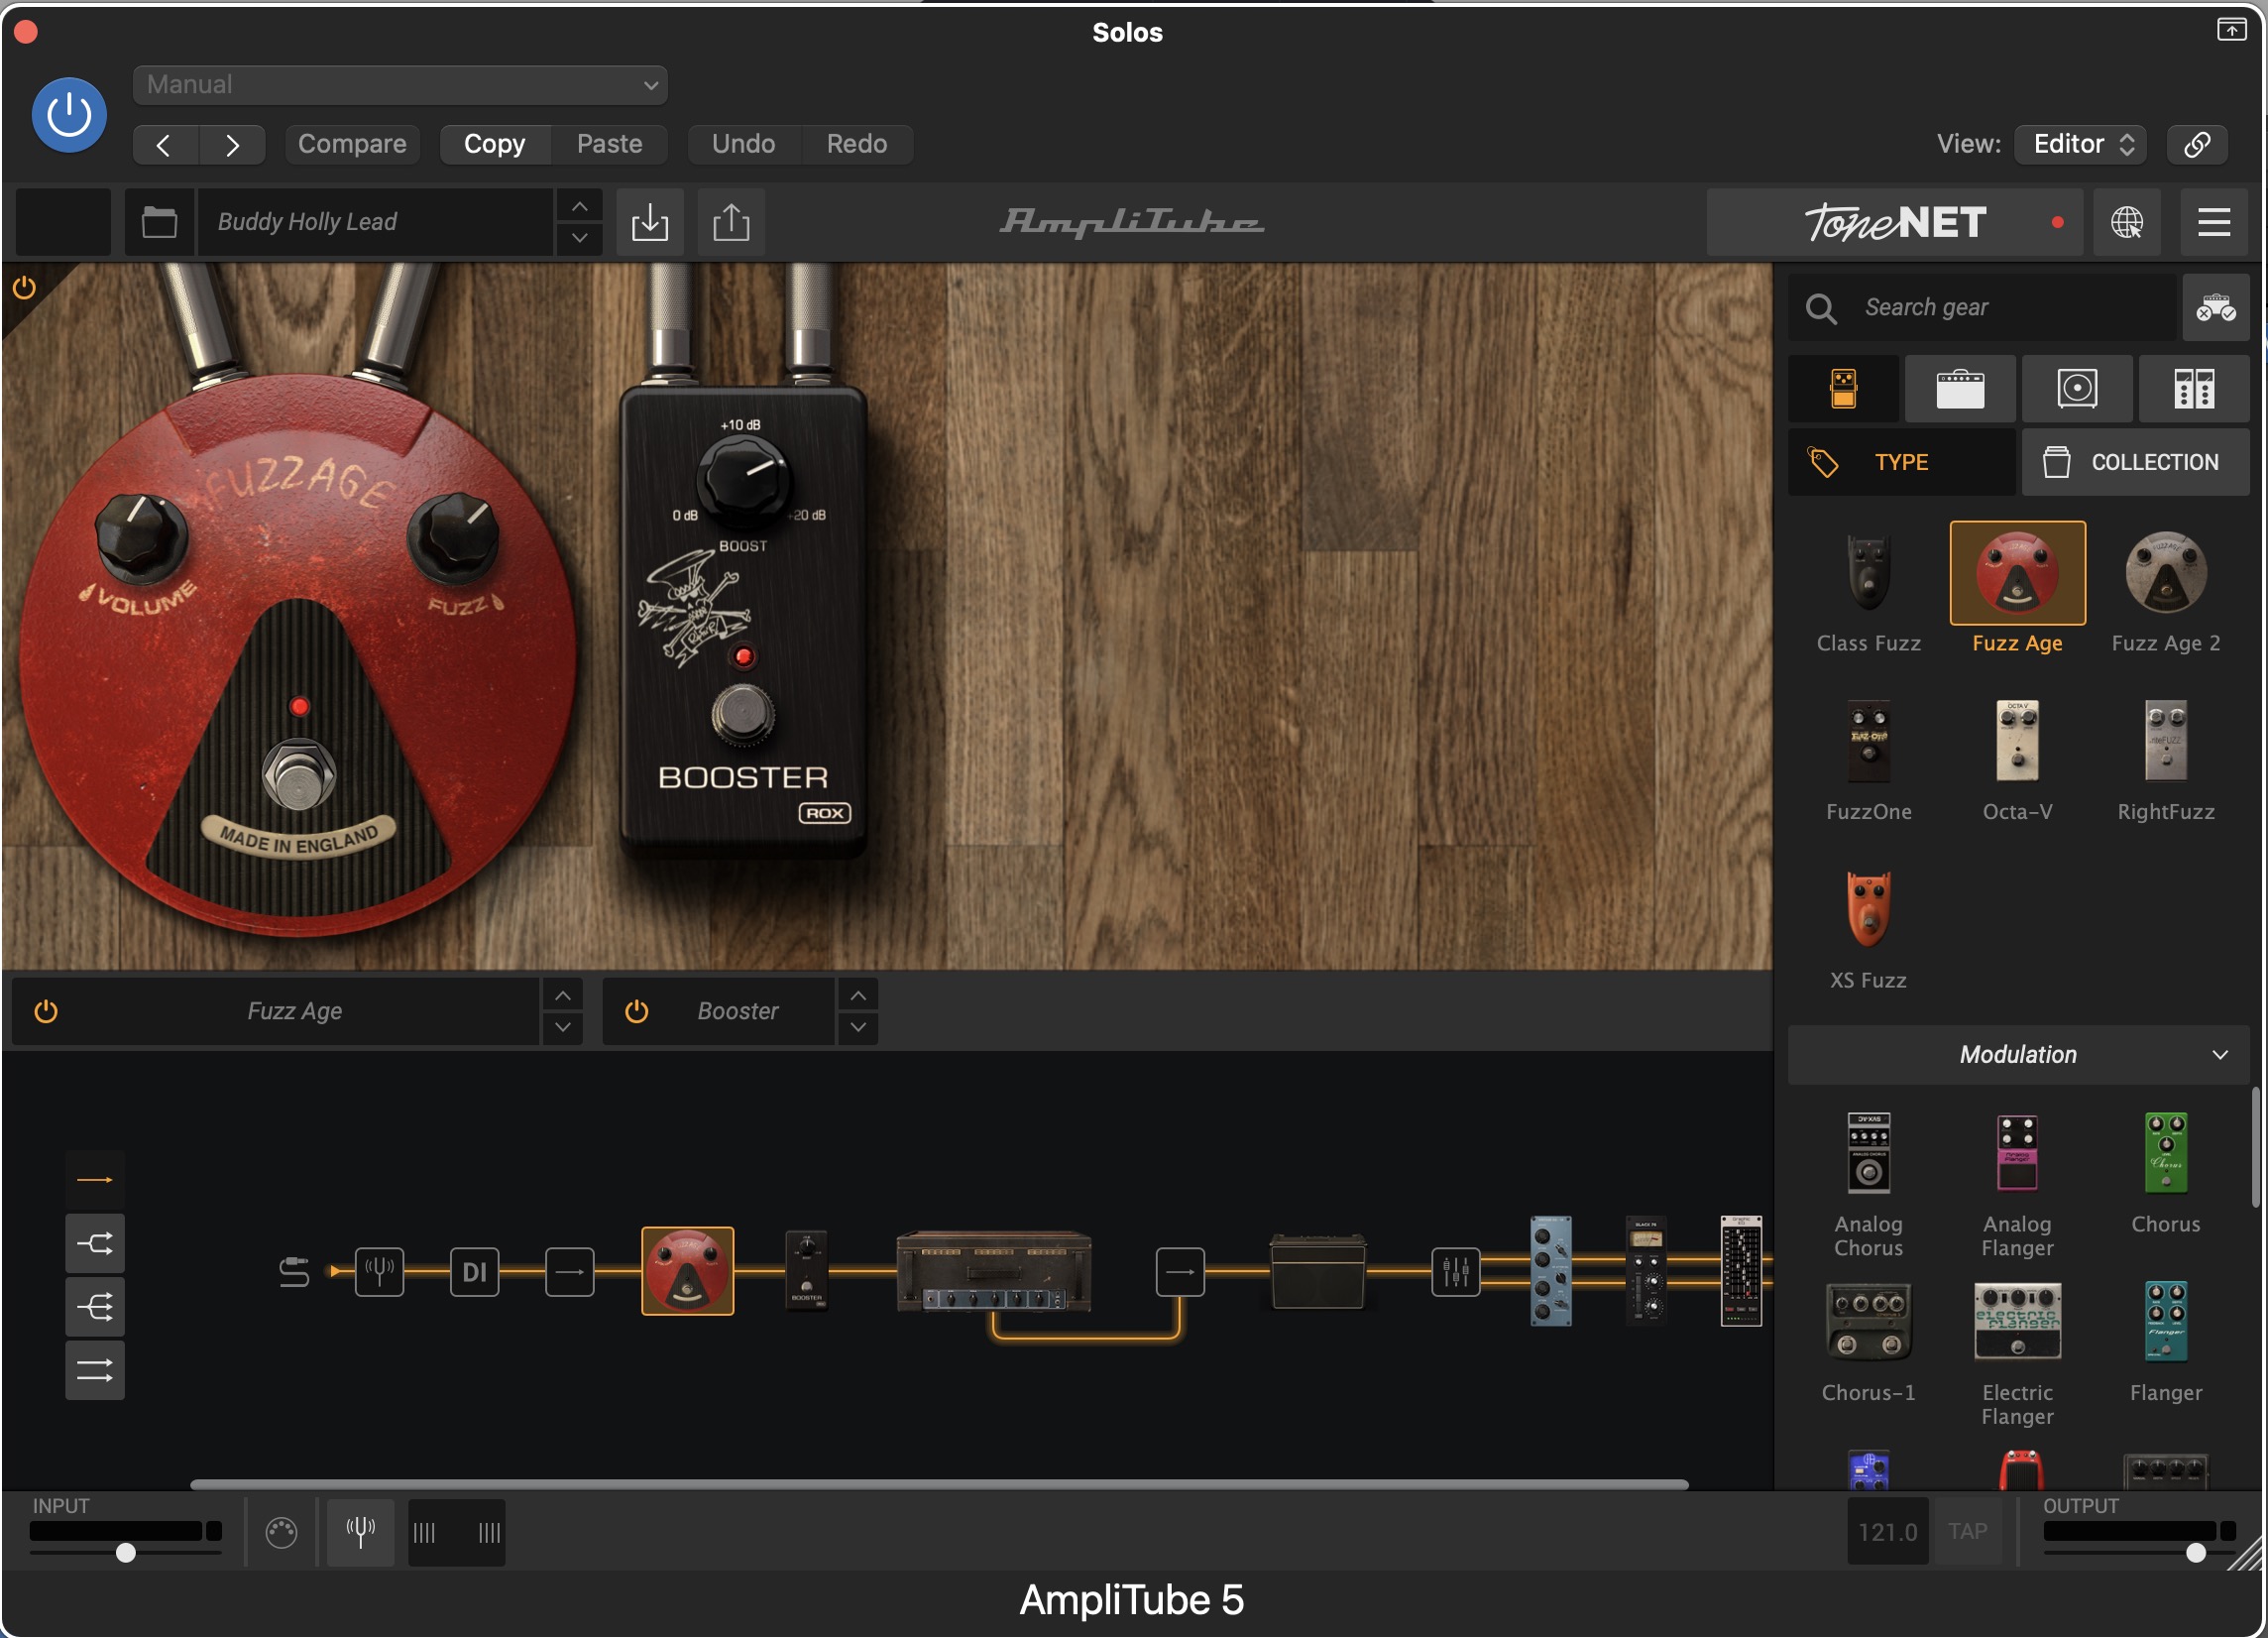Select the Amplifier gear tab
The image size is (2268, 1638).
tap(1960, 389)
